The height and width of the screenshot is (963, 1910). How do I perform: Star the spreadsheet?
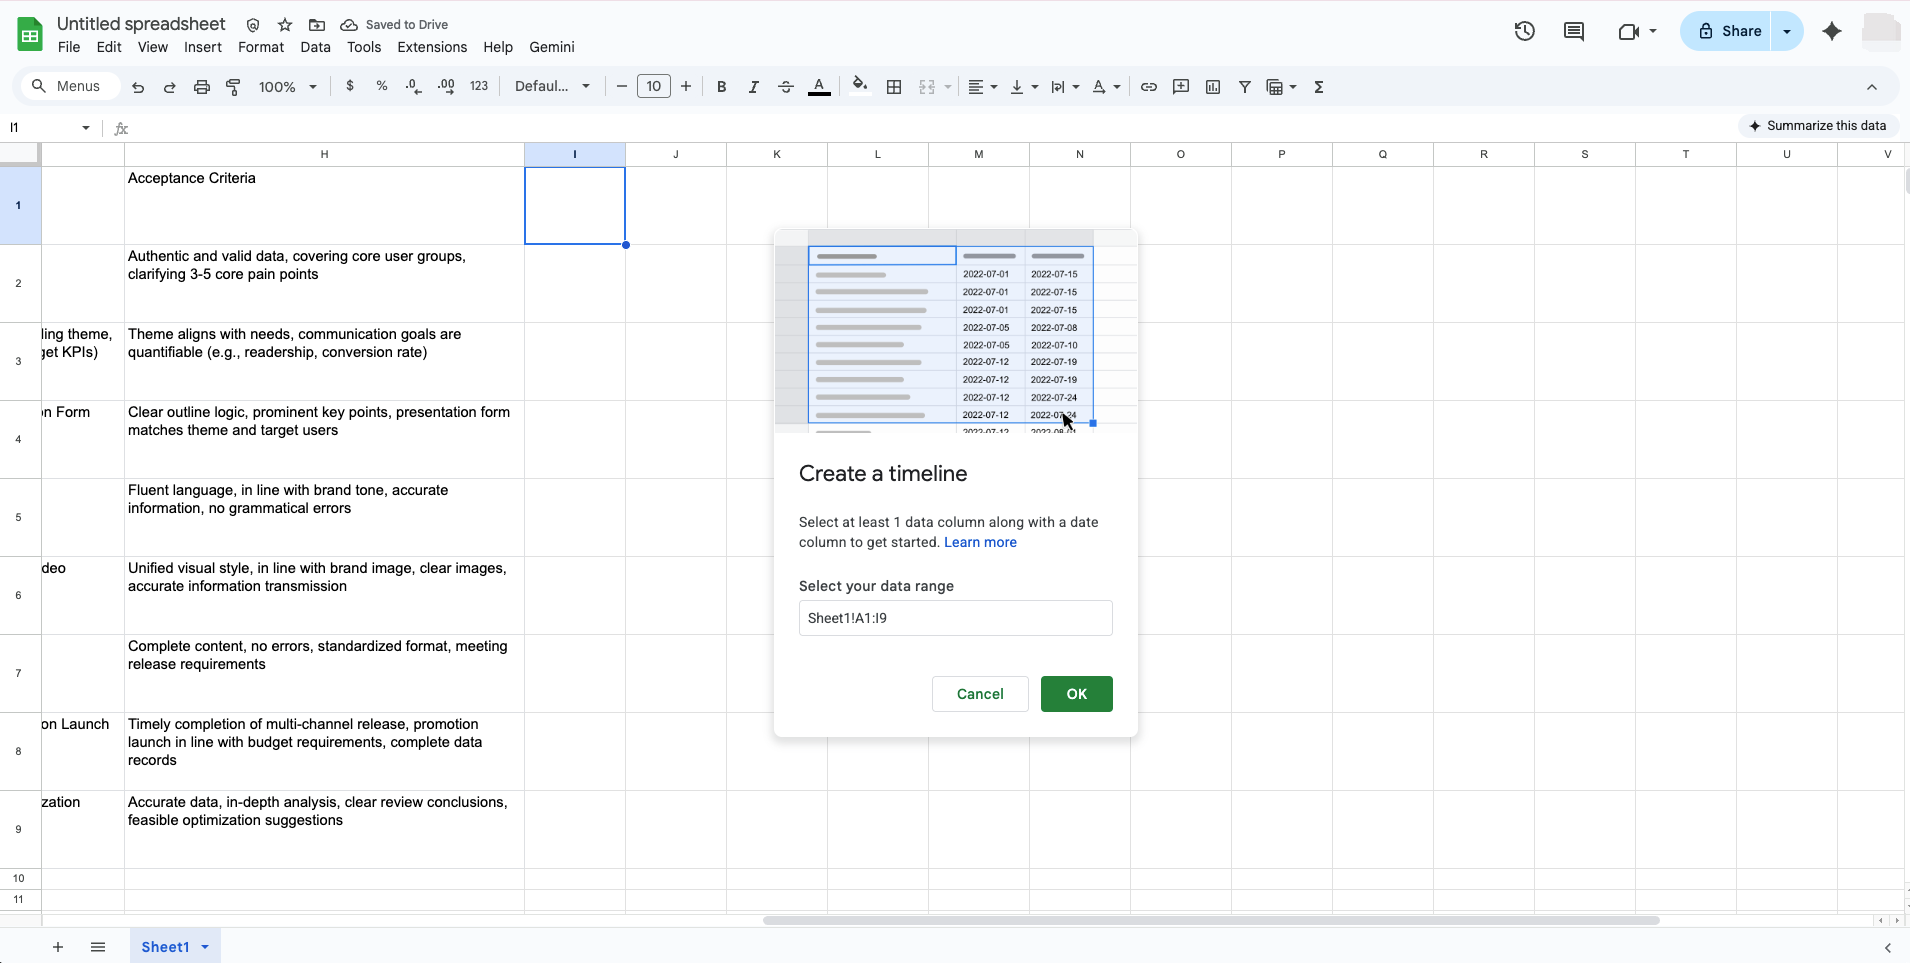pos(285,25)
